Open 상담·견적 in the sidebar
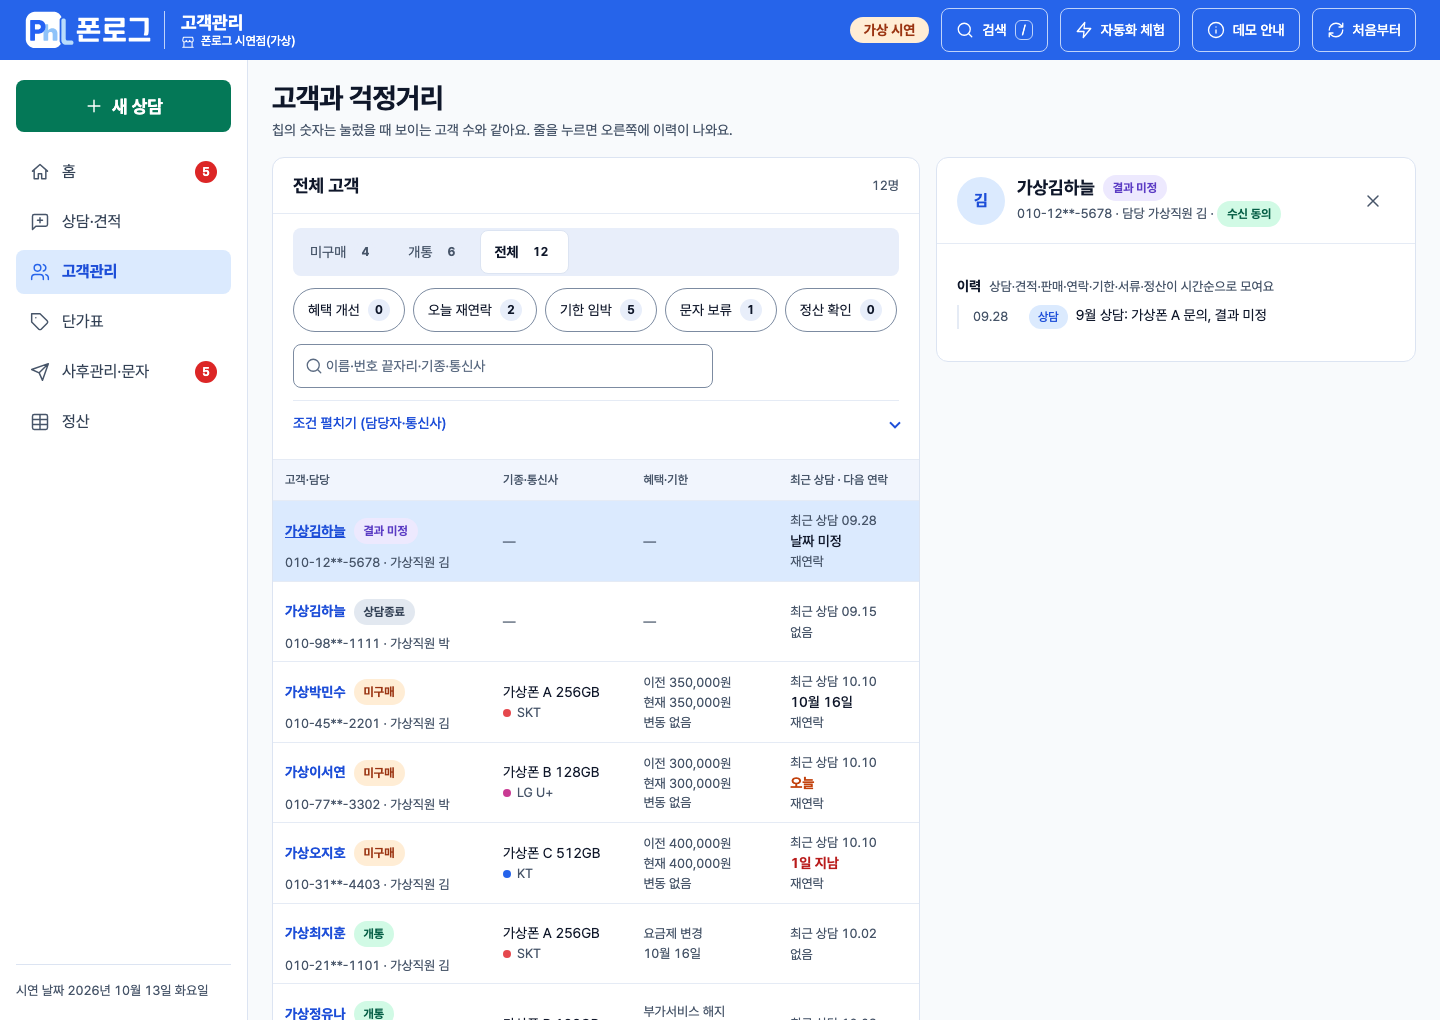The image size is (1440, 1020). pos(124,222)
